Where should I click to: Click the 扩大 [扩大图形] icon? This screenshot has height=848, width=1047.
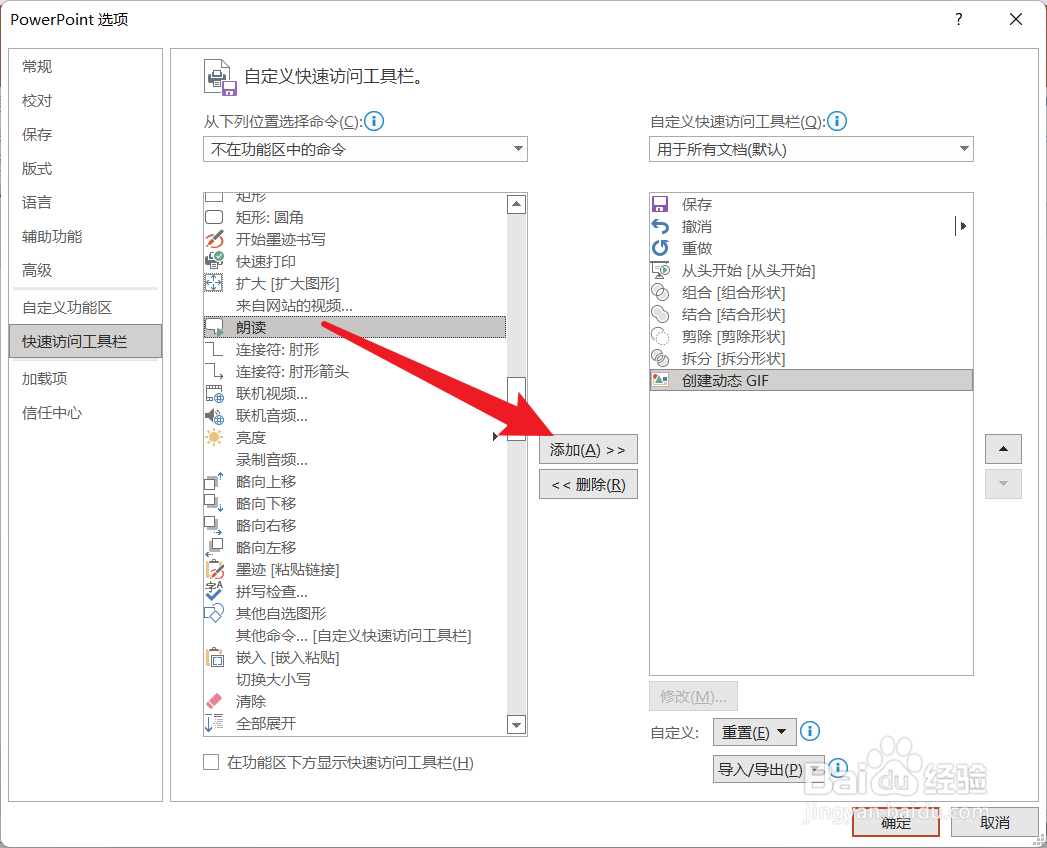point(214,283)
